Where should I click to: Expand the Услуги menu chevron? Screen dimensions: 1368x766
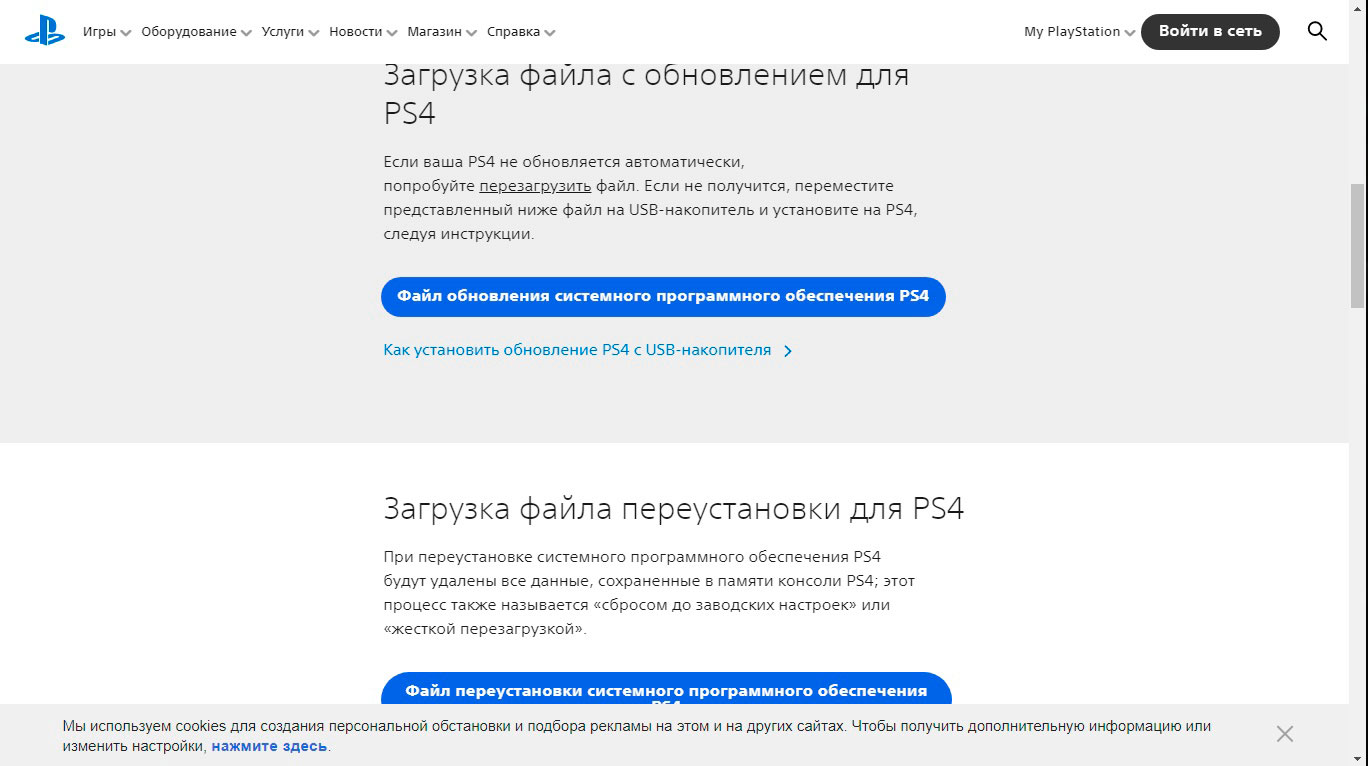(314, 33)
